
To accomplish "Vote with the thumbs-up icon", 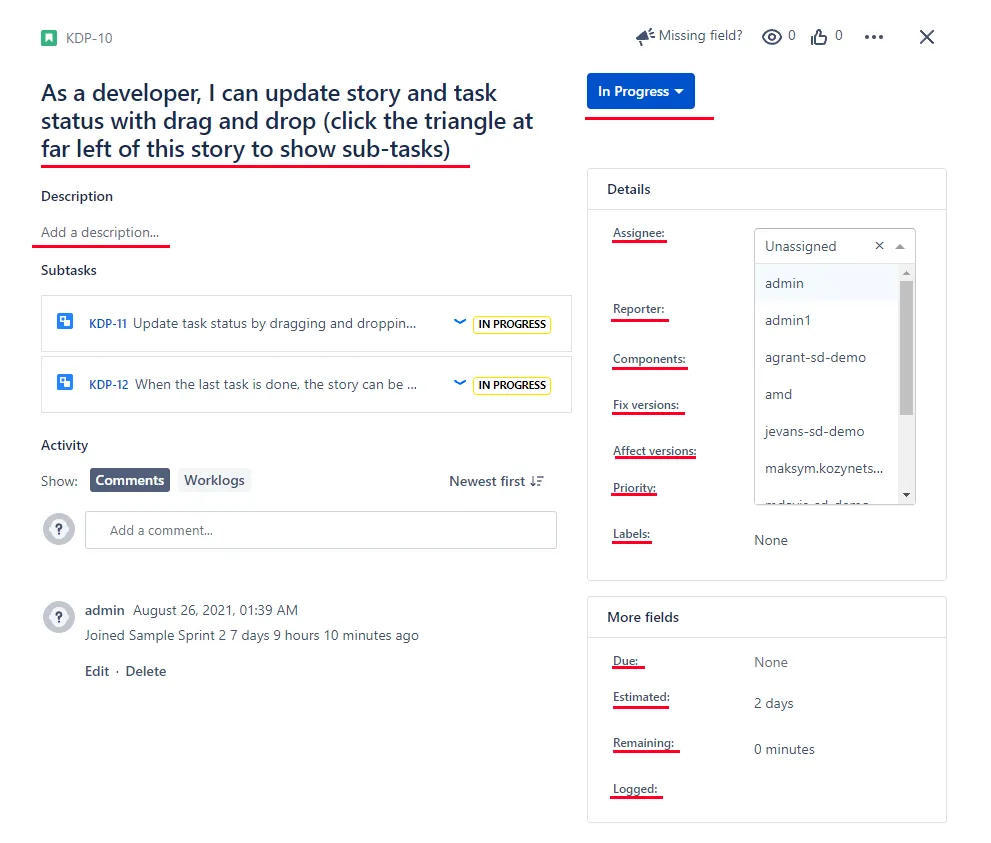I will 818,37.
